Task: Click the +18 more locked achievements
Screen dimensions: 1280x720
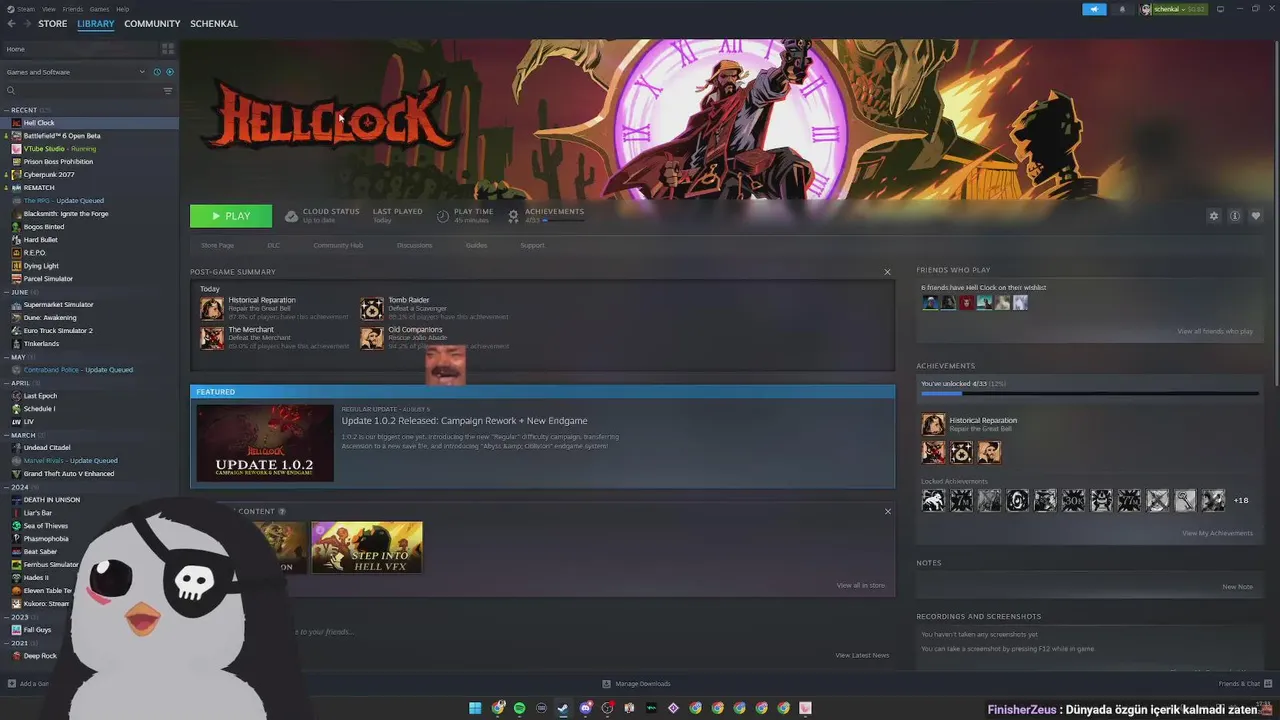Action: coord(1241,501)
